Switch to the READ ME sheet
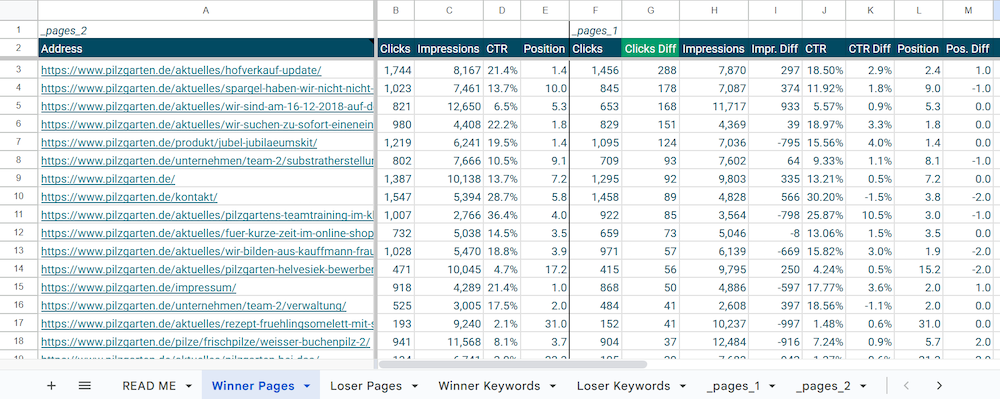The image size is (1000, 399). pos(149,386)
